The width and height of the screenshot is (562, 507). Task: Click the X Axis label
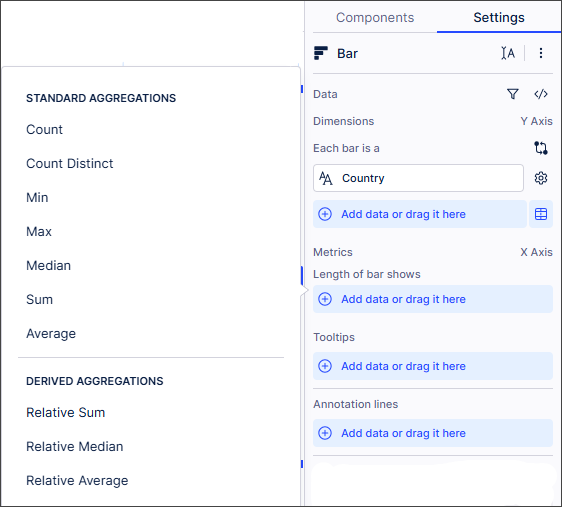tap(537, 252)
